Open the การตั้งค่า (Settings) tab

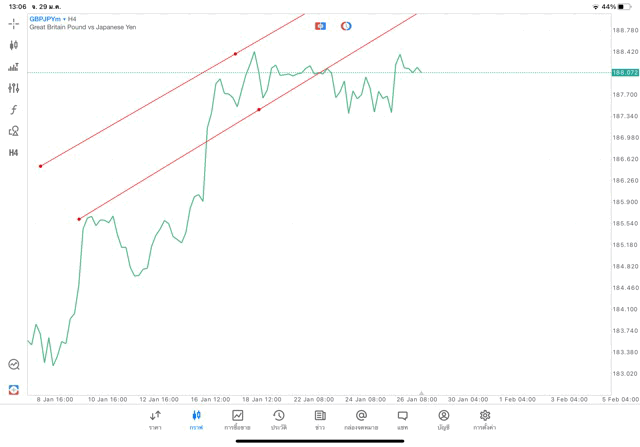(x=485, y=420)
